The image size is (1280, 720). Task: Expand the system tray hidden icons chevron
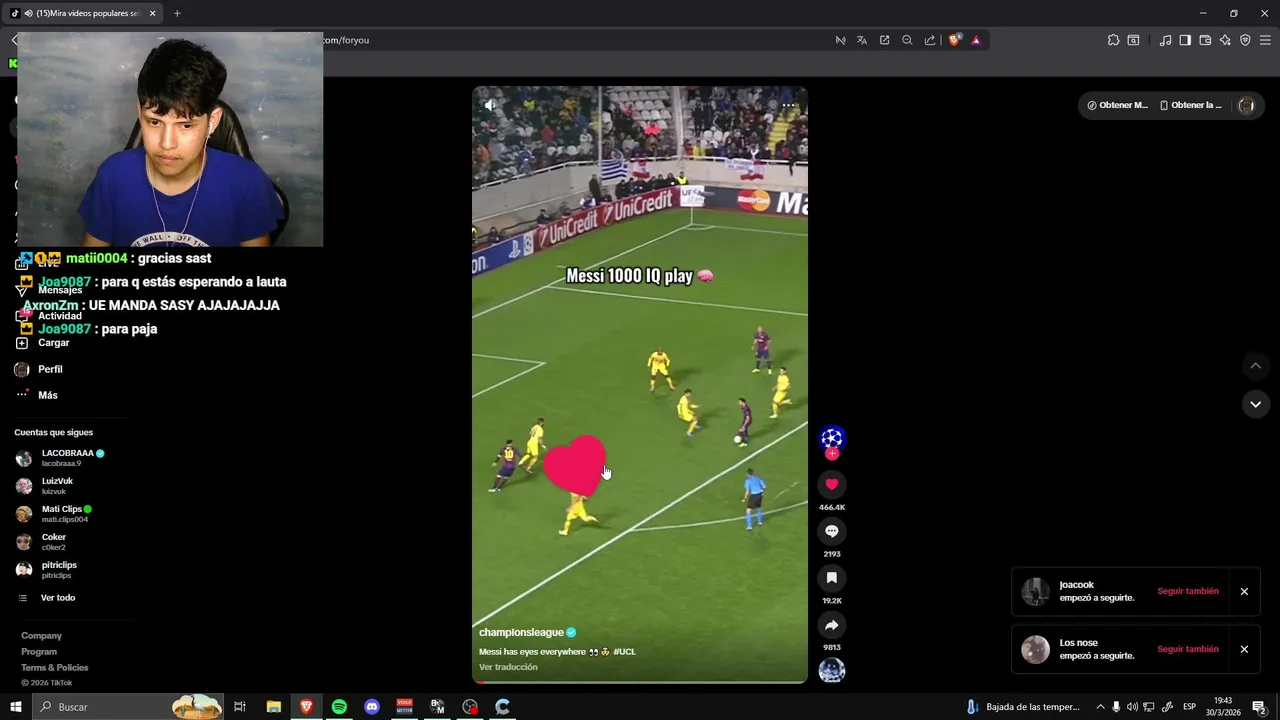coord(1100,707)
